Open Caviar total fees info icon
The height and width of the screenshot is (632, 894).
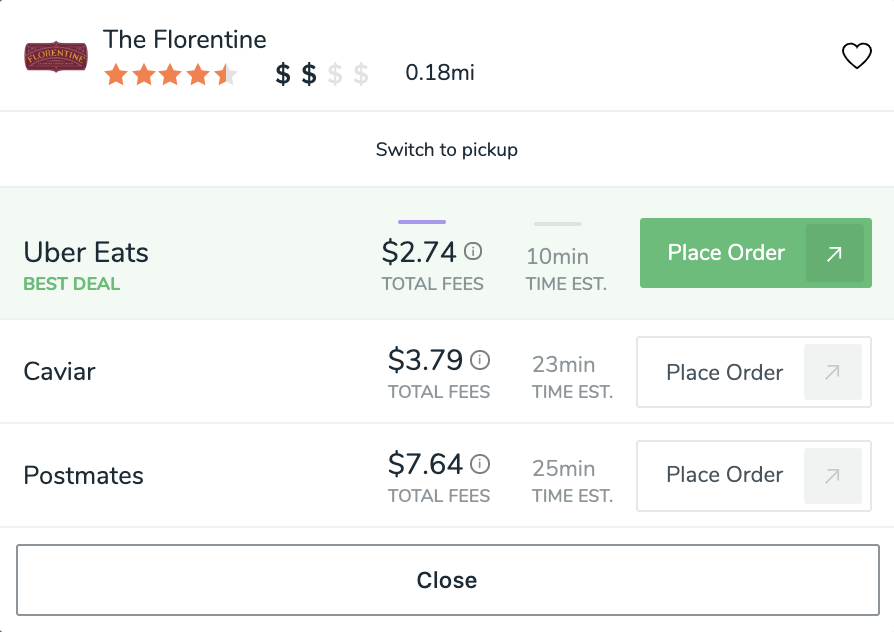coord(479,360)
